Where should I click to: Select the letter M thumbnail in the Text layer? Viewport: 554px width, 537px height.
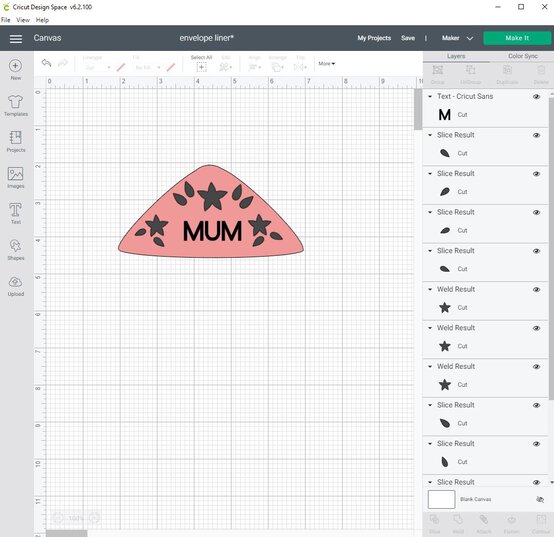point(444,115)
